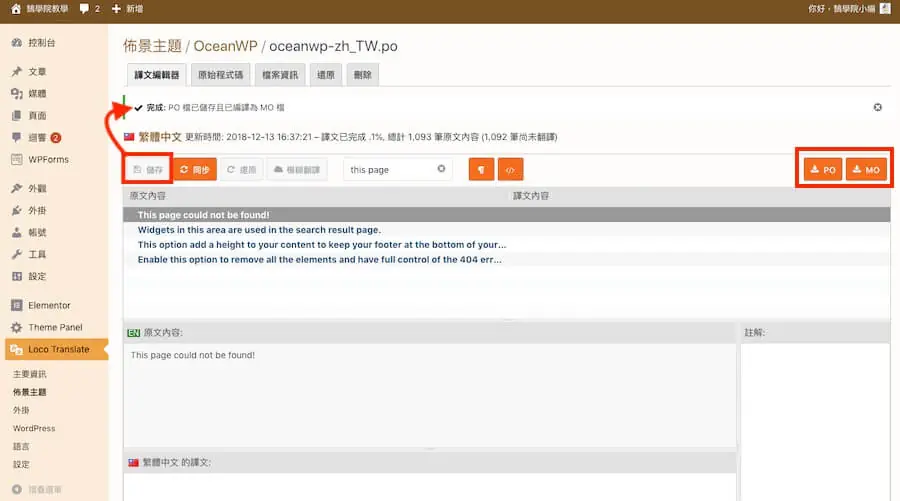Select row 'Widgets in this area are used...'
Viewport: 900px width, 501px height.
(x=507, y=230)
